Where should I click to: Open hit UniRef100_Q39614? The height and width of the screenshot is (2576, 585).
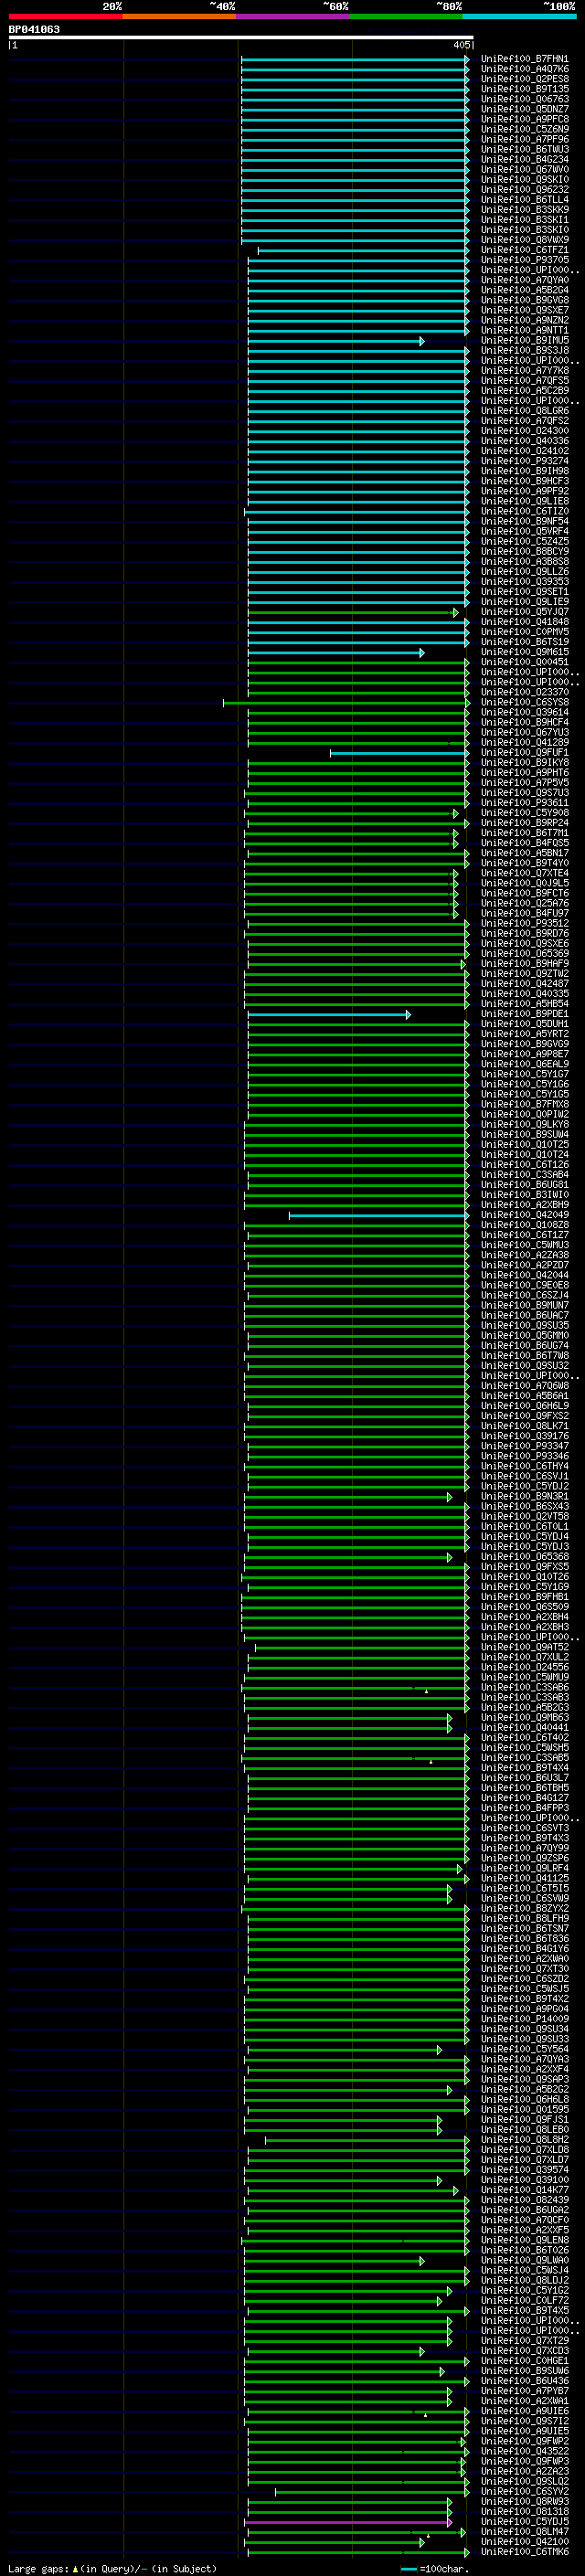[524, 712]
